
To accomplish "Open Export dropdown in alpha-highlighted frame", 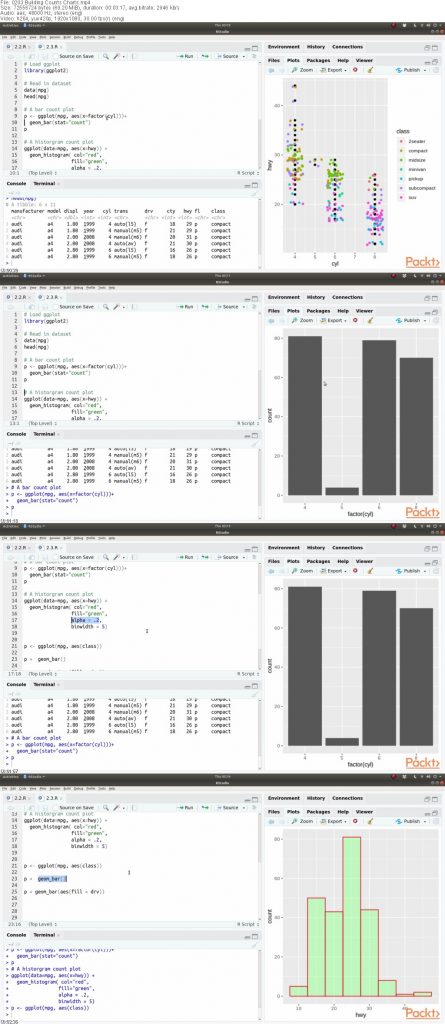I will click(335, 571).
